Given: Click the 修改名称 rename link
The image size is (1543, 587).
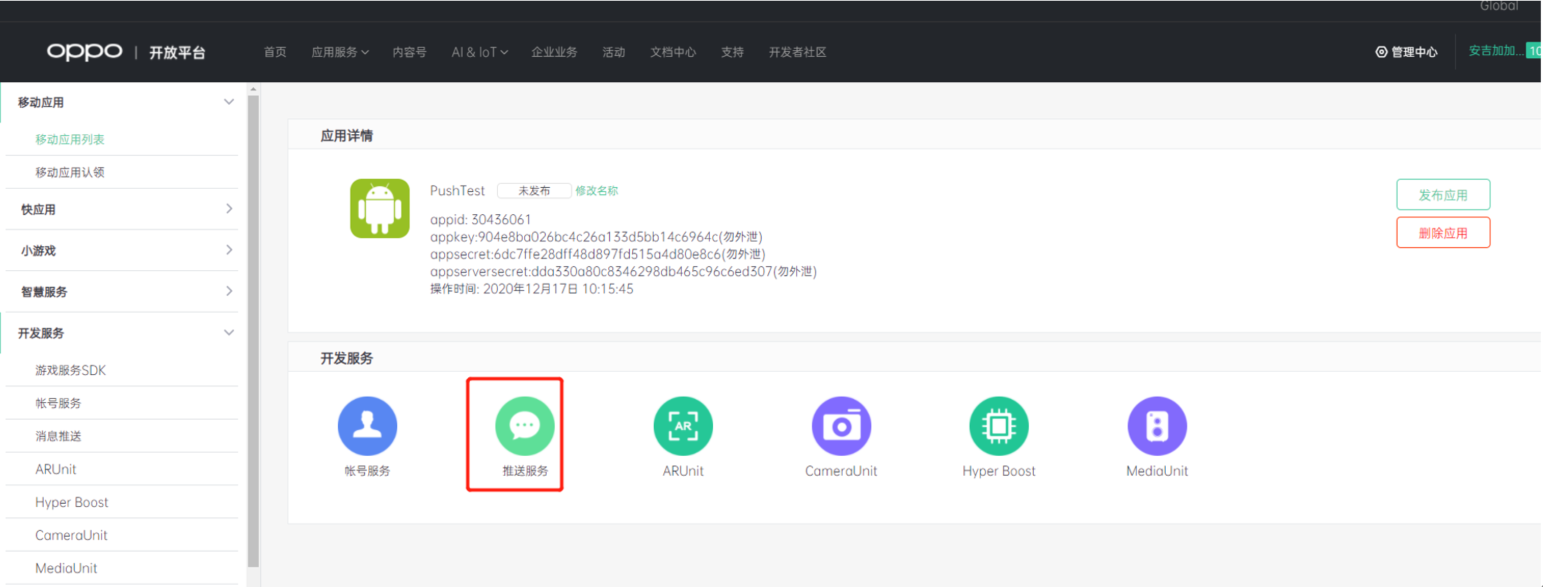Looking at the screenshot, I should pos(597,191).
